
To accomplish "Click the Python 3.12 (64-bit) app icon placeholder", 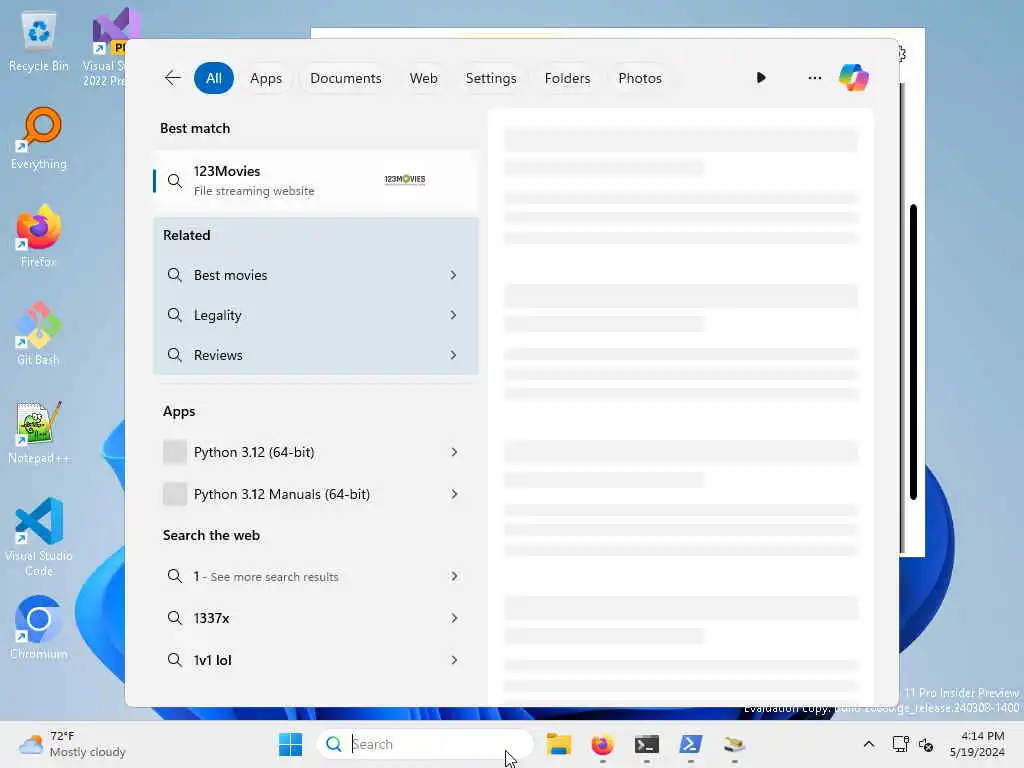I will pos(174,452).
